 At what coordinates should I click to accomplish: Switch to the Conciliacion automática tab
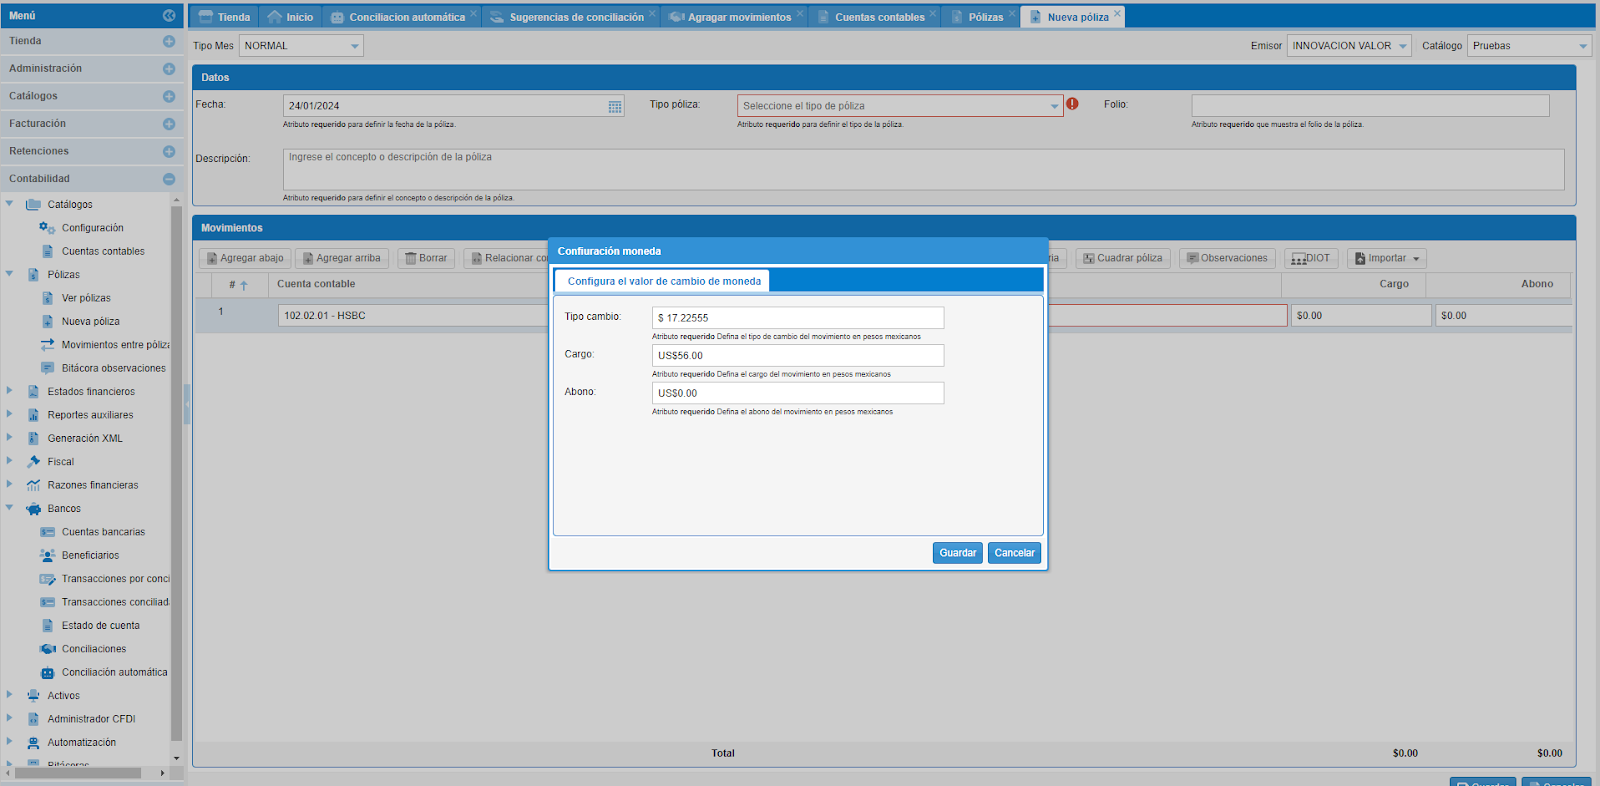pos(406,17)
